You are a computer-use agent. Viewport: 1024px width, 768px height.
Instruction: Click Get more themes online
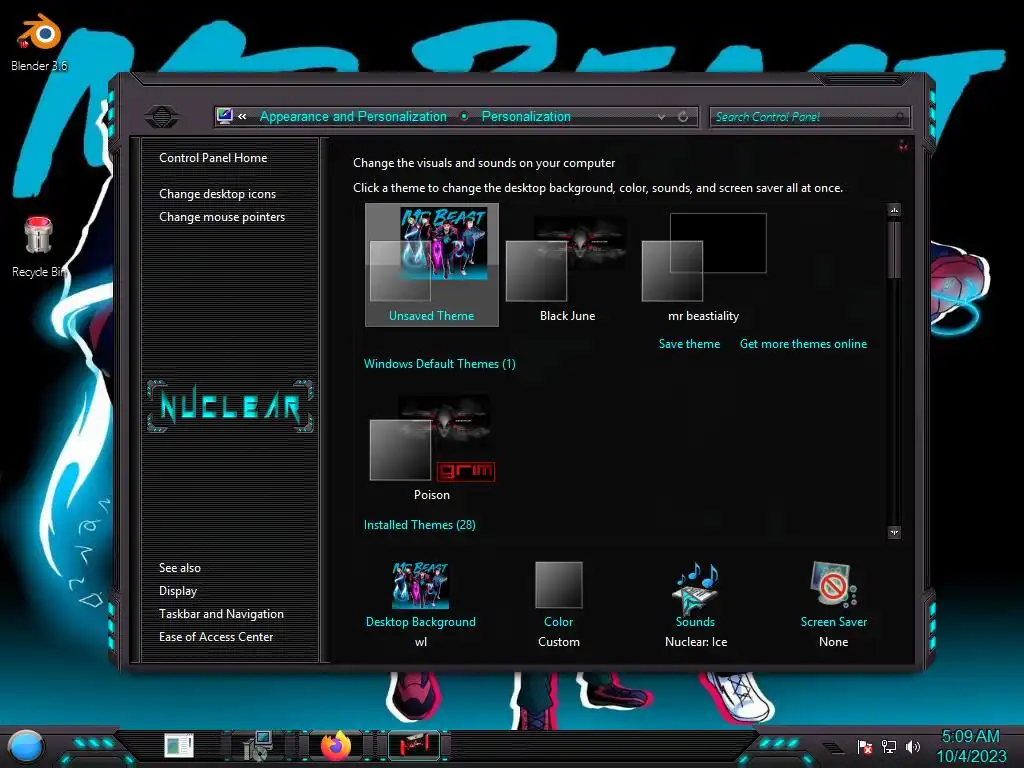click(803, 344)
